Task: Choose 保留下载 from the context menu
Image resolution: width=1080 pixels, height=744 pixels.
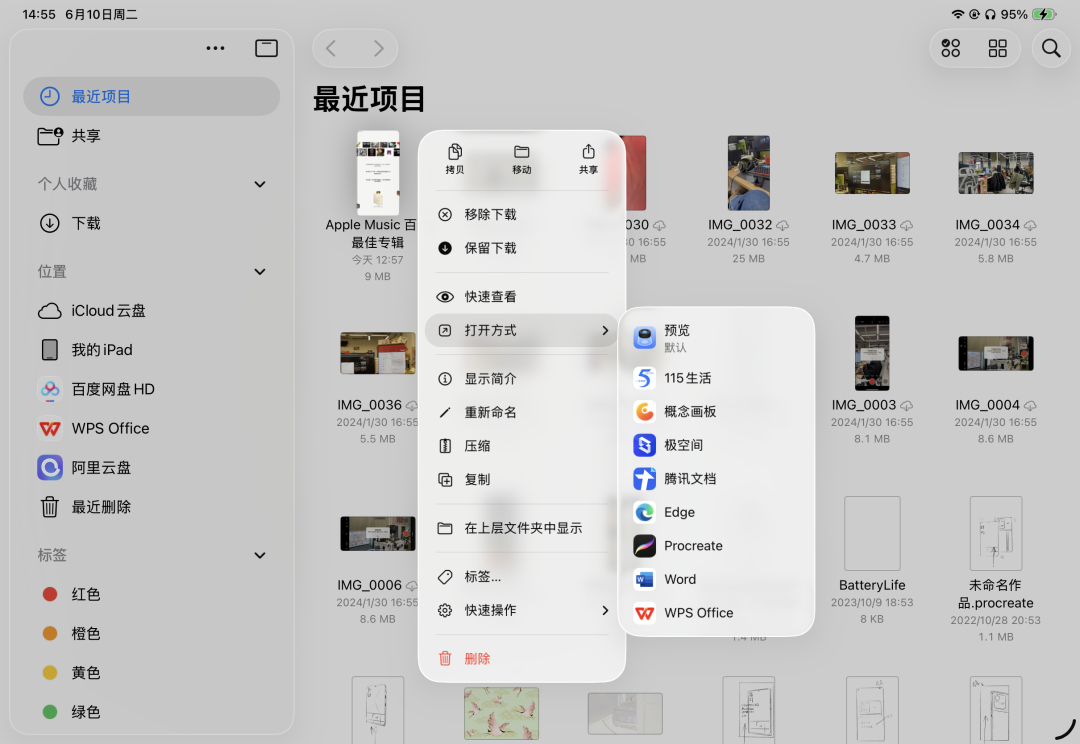Action: (x=522, y=248)
